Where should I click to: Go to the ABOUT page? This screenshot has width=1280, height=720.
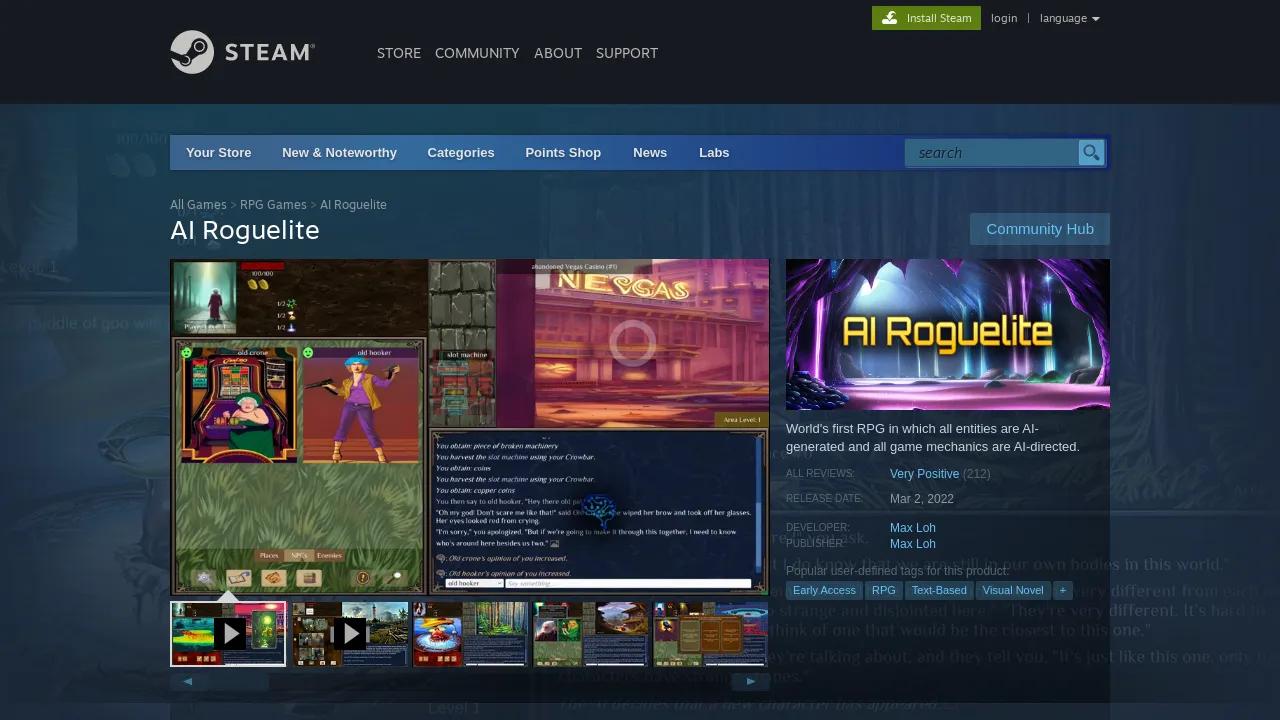(x=558, y=53)
